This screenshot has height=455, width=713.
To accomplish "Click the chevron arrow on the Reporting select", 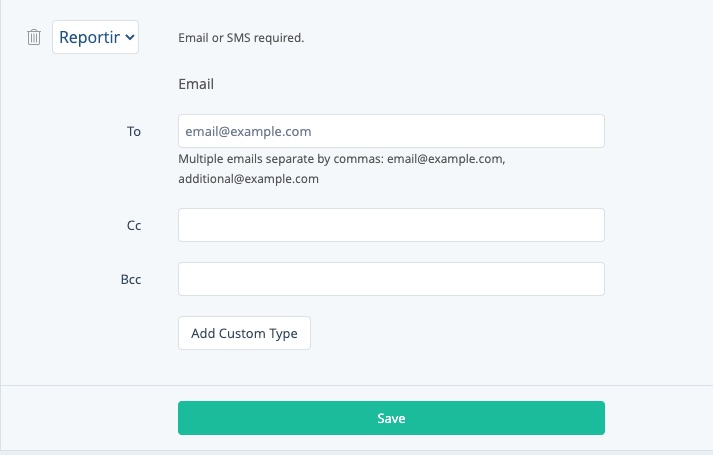I will [130, 38].
